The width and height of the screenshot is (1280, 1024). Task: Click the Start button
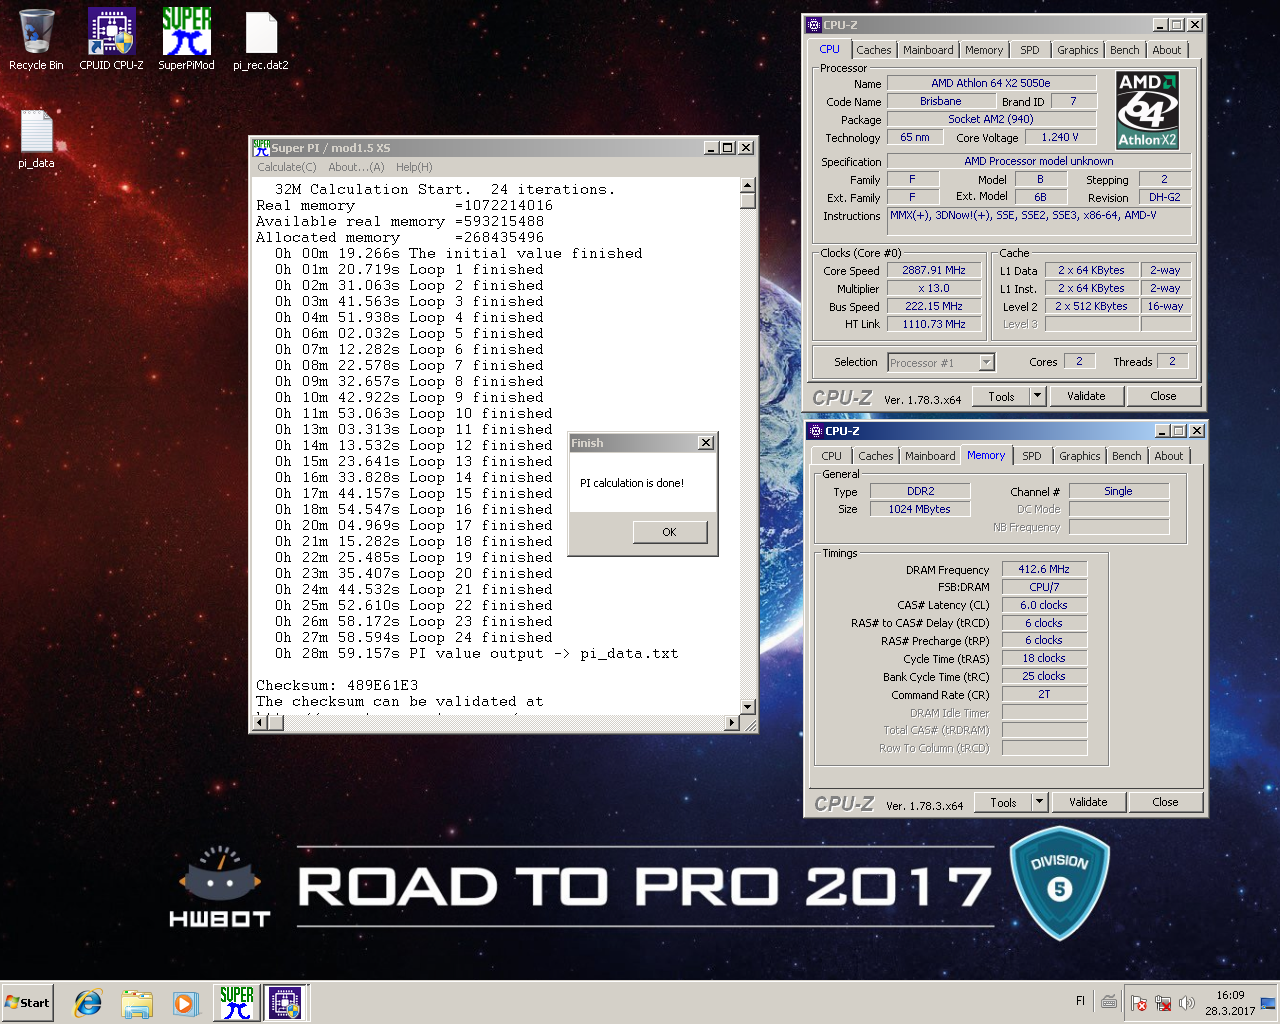pyautogui.click(x=27, y=1003)
